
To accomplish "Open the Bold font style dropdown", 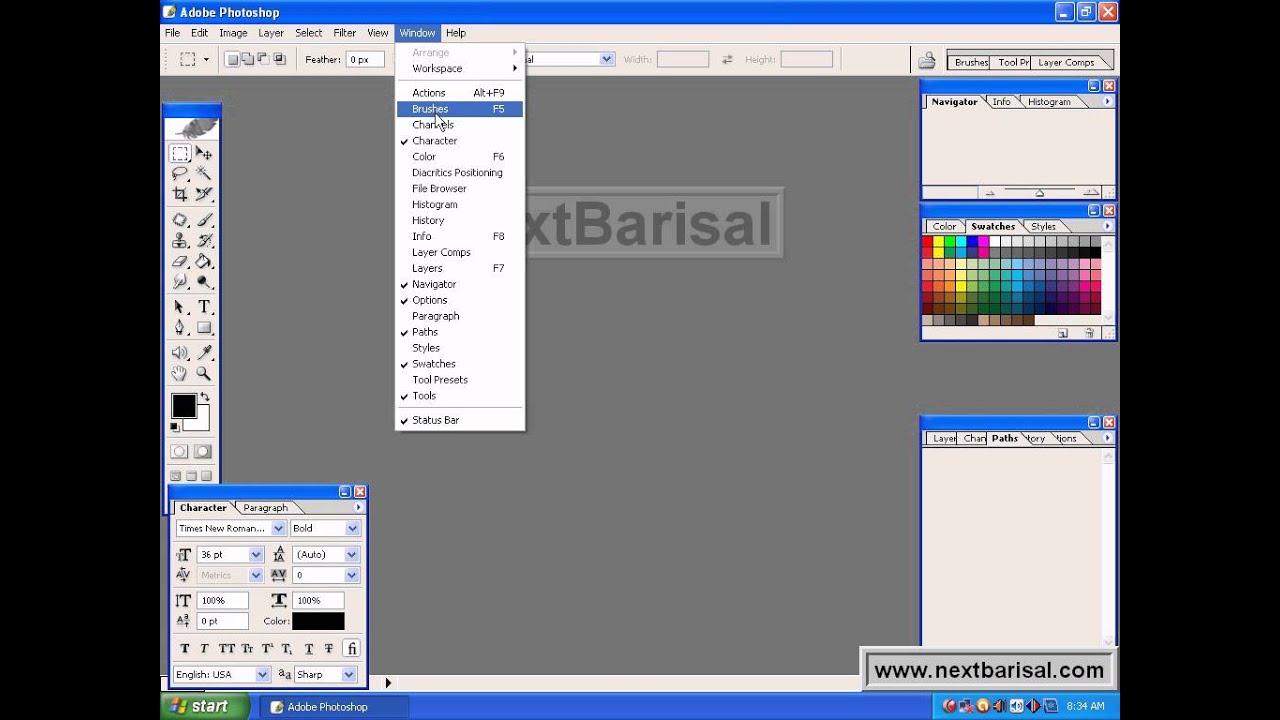I will pyautogui.click(x=352, y=528).
